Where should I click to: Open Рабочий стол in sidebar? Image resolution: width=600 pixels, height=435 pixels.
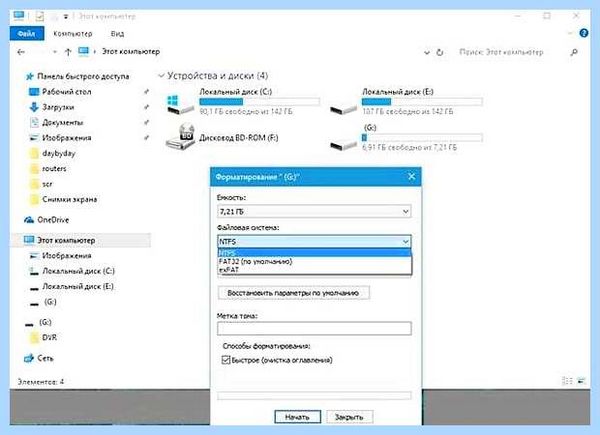pyautogui.click(x=67, y=92)
